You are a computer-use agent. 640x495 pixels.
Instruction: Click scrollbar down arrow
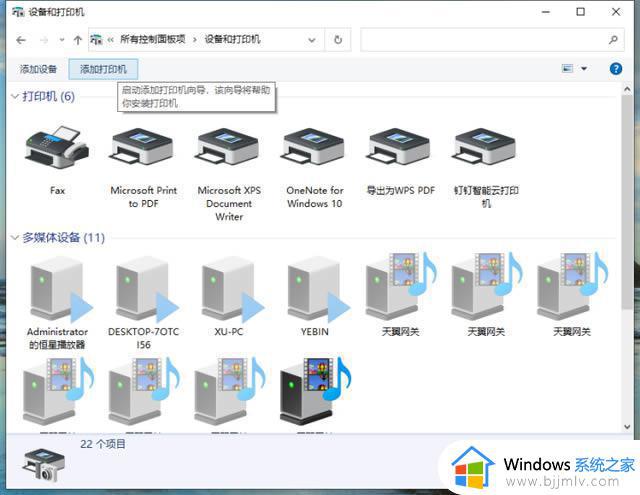(627, 427)
